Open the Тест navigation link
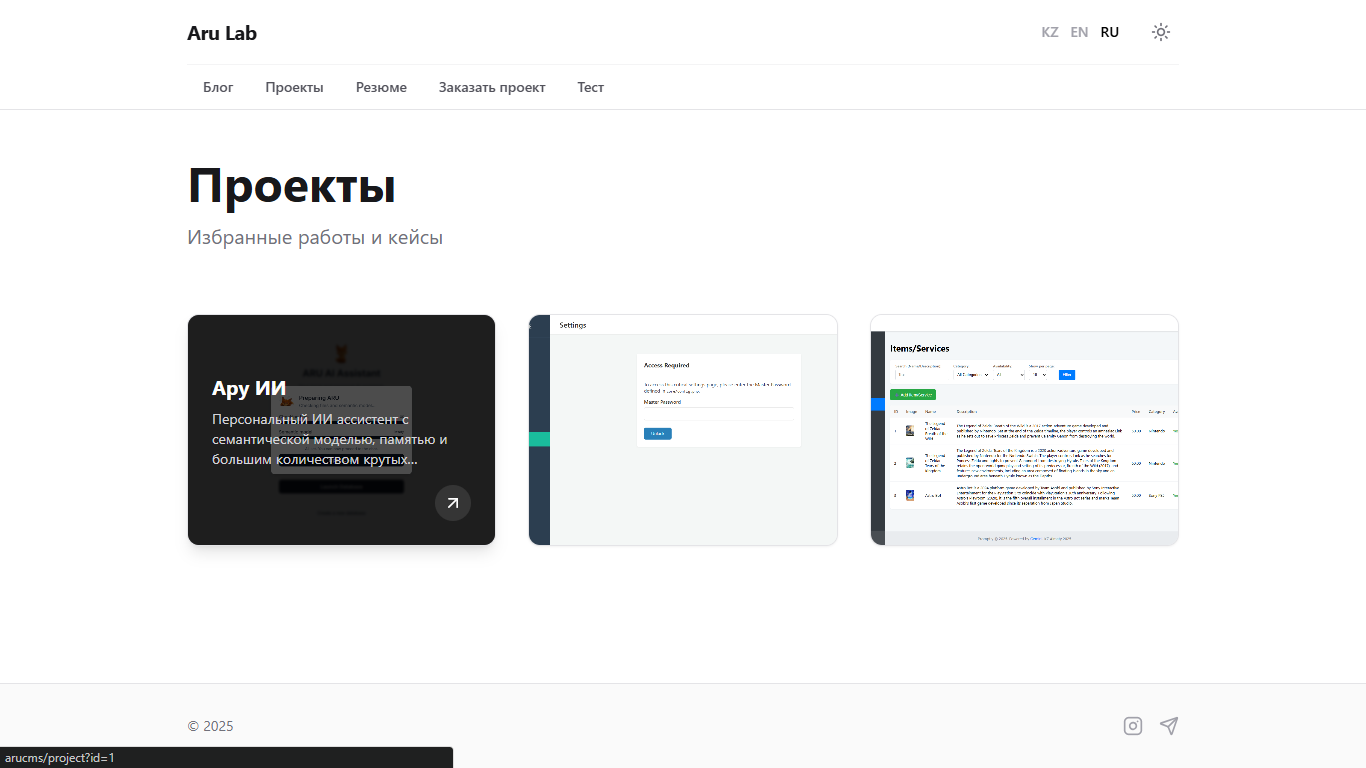The height and width of the screenshot is (768, 1366). [x=590, y=87]
